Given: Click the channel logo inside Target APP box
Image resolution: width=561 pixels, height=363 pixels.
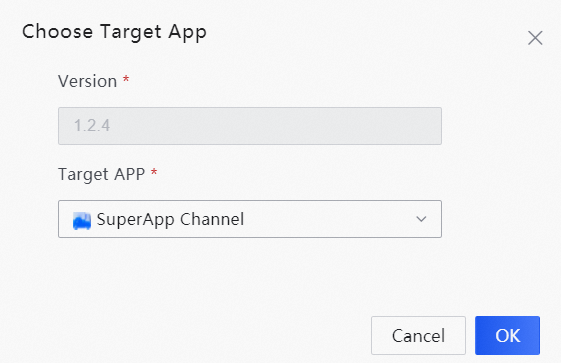Looking at the screenshot, I should (82, 220).
